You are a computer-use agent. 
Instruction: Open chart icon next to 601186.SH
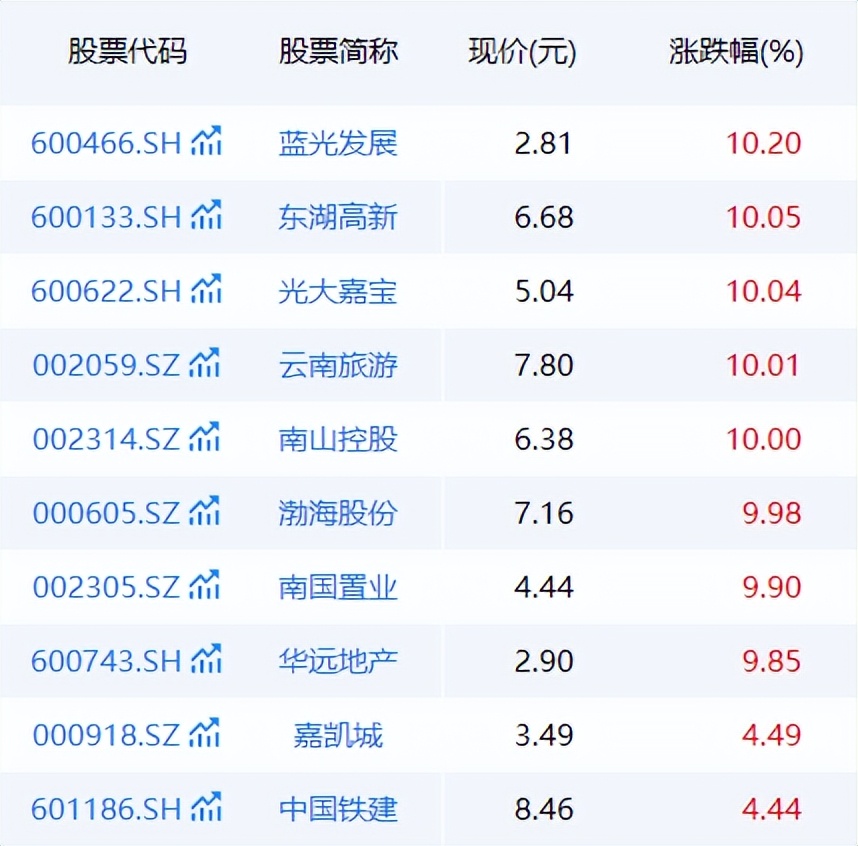pos(206,806)
